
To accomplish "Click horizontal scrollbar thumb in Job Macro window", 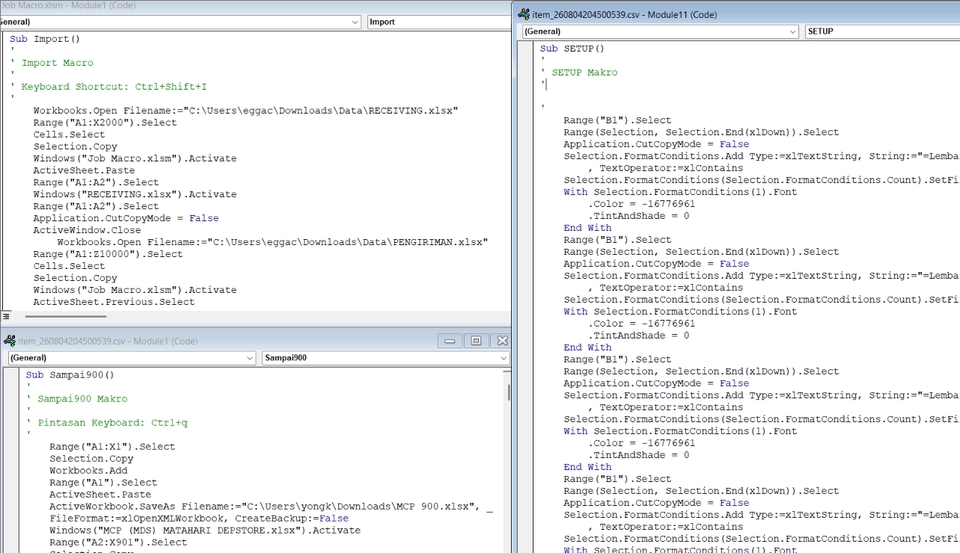I will (66, 317).
